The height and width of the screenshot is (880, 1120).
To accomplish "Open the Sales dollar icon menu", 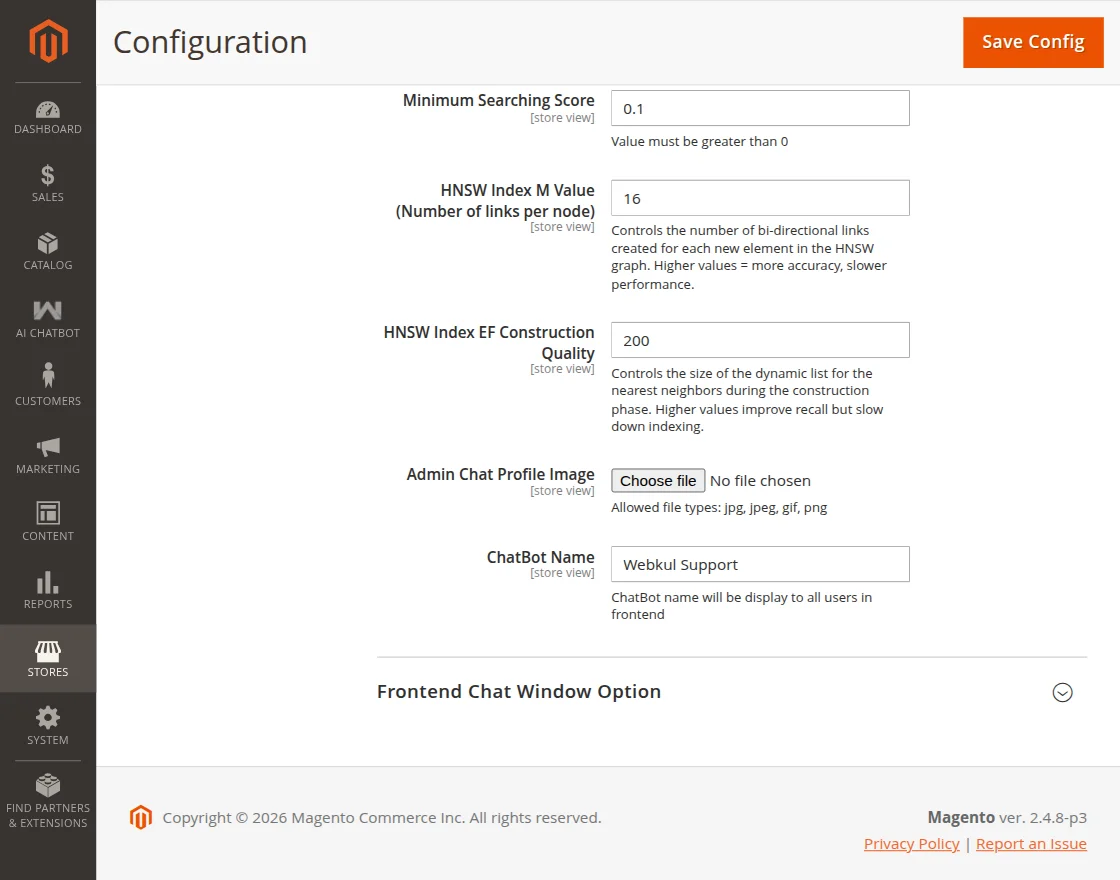I will click(48, 176).
